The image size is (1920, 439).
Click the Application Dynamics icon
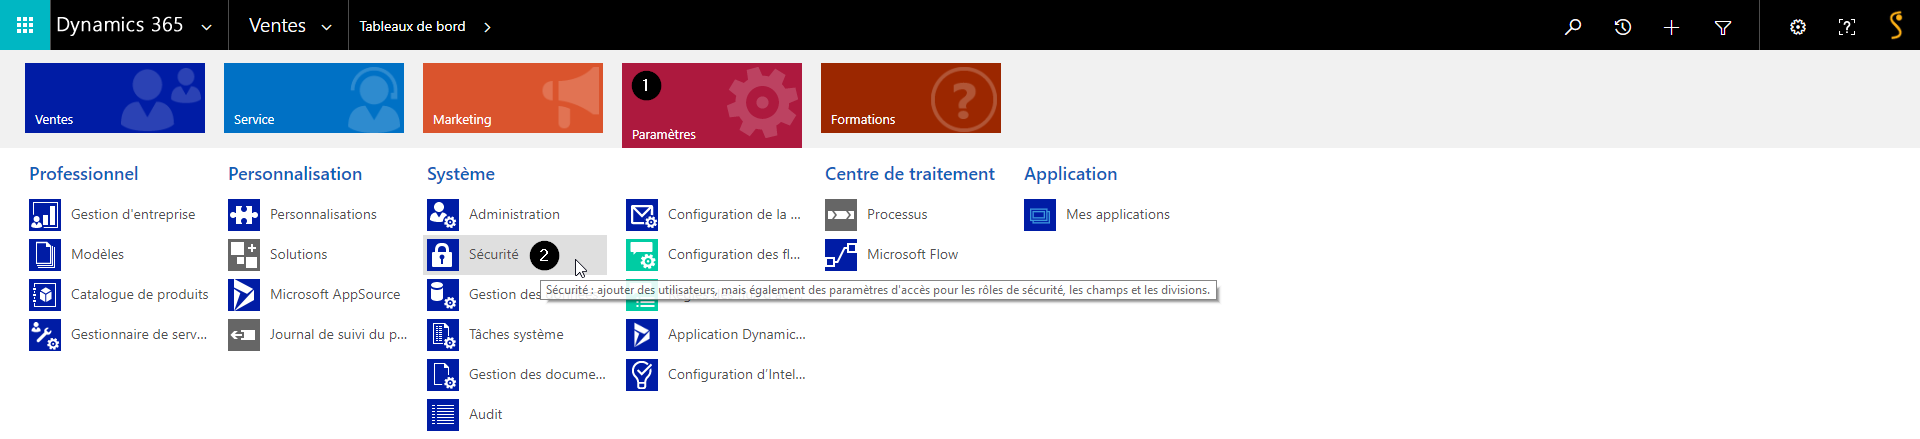click(x=642, y=335)
